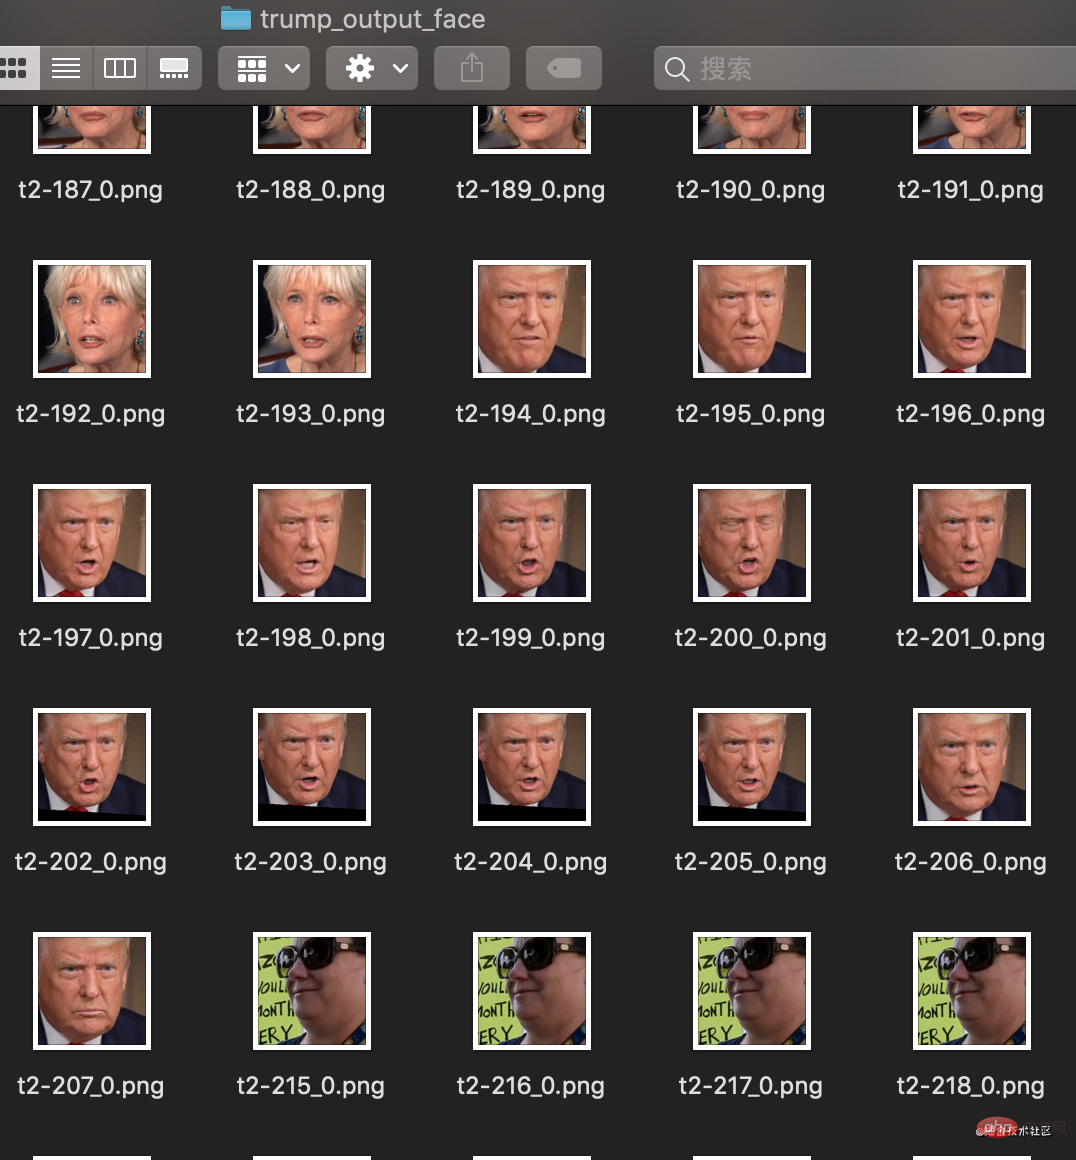
Task: Open the gear action menu
Action: 376,68
